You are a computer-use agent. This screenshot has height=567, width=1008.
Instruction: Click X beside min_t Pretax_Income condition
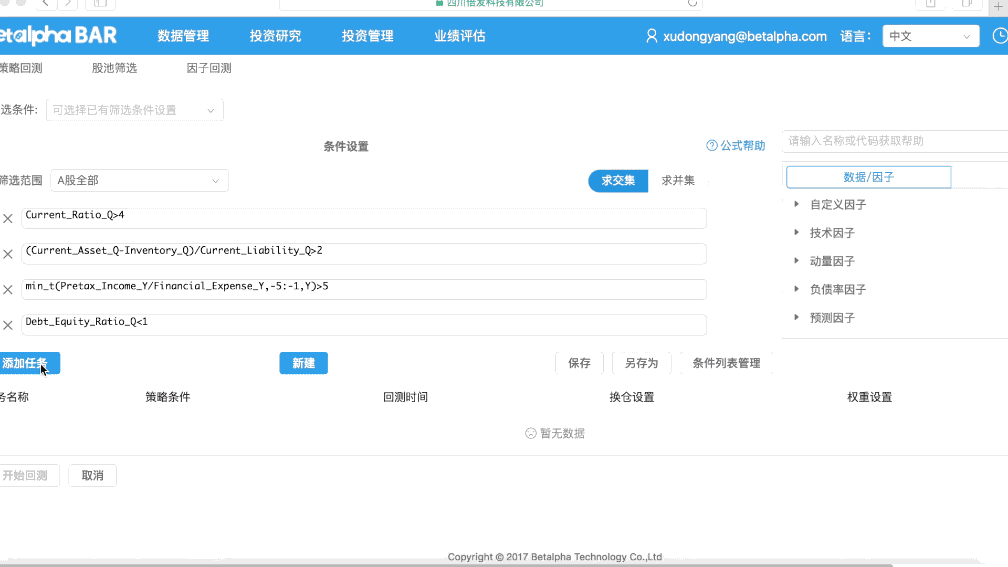(x=8, y=290)
